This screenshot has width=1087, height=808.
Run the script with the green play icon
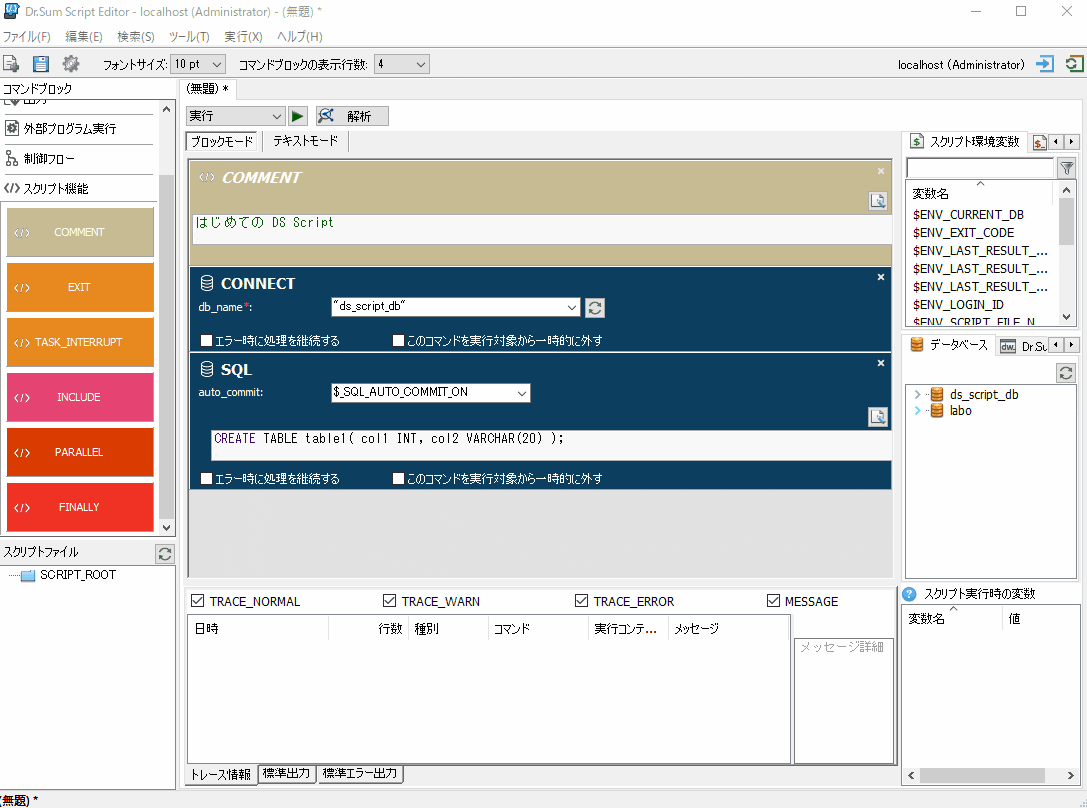pyautogui.click(x=296, y=115)
